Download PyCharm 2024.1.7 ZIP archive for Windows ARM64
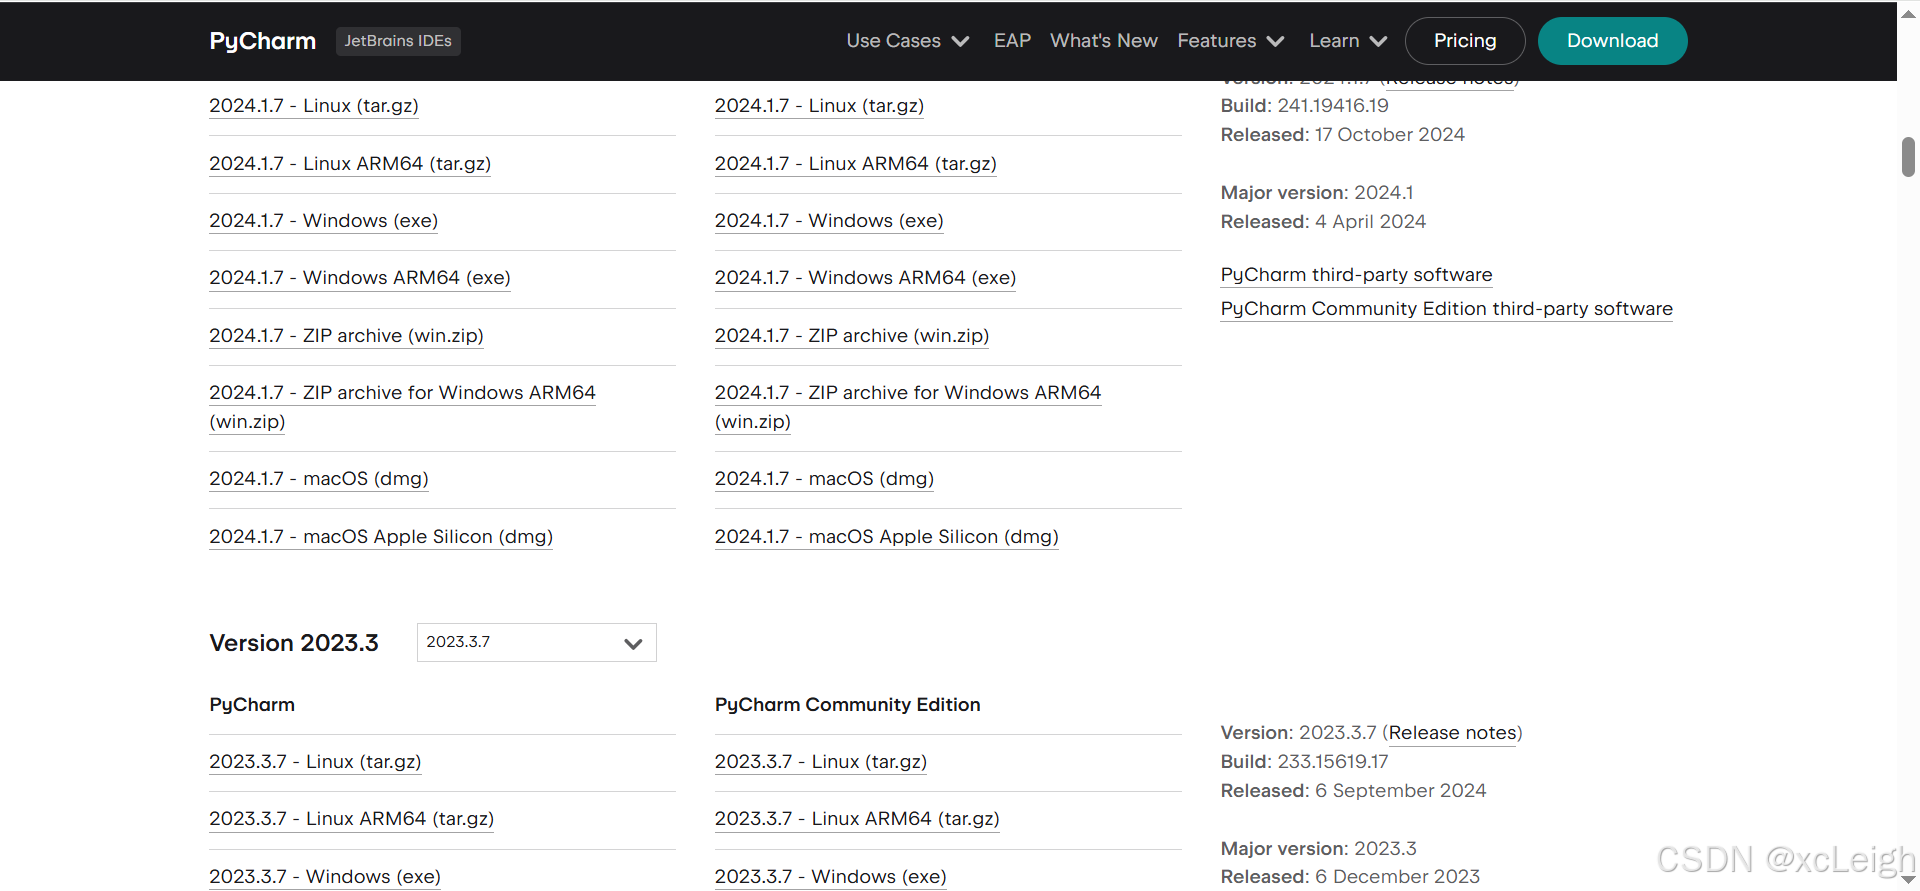 402,407
